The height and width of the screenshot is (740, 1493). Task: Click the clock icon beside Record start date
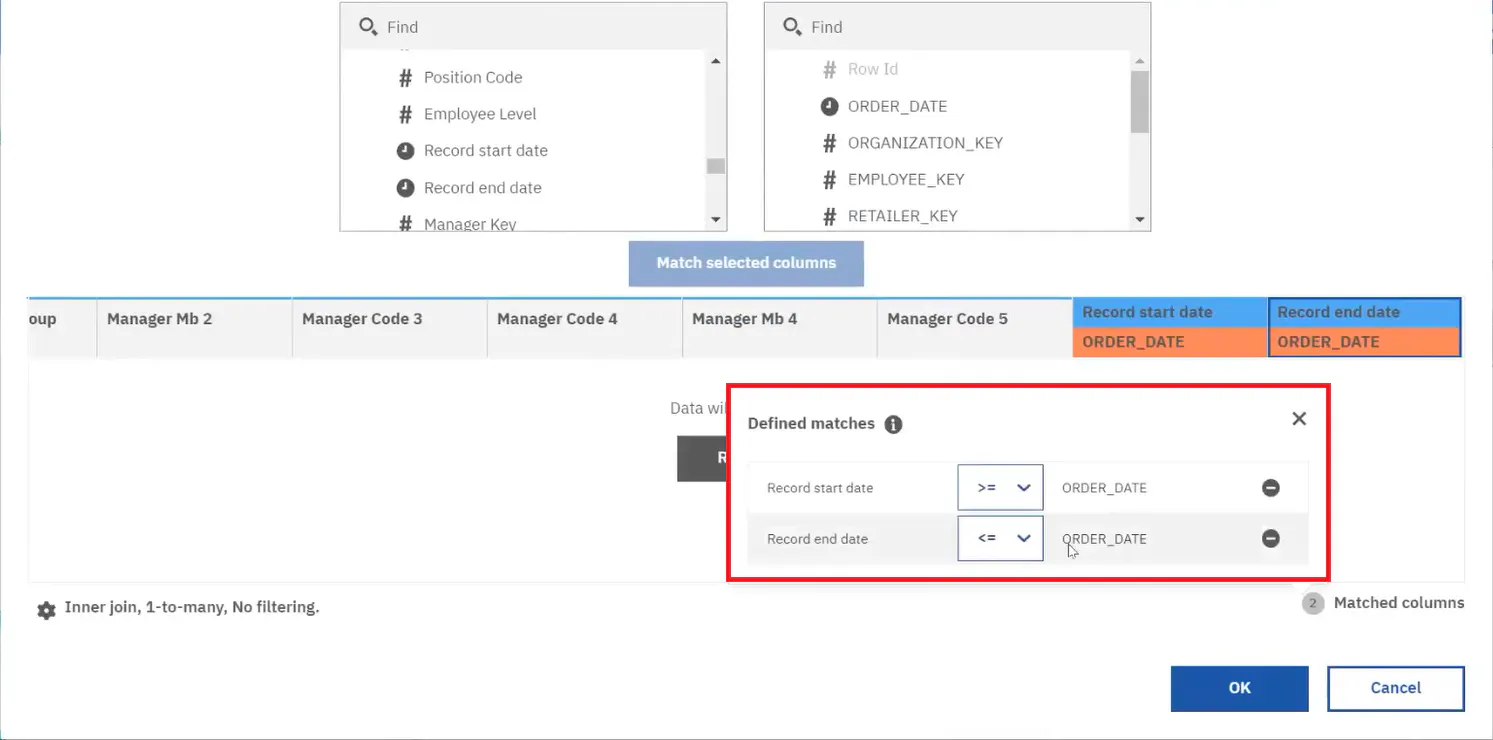(x=405, y=151)
